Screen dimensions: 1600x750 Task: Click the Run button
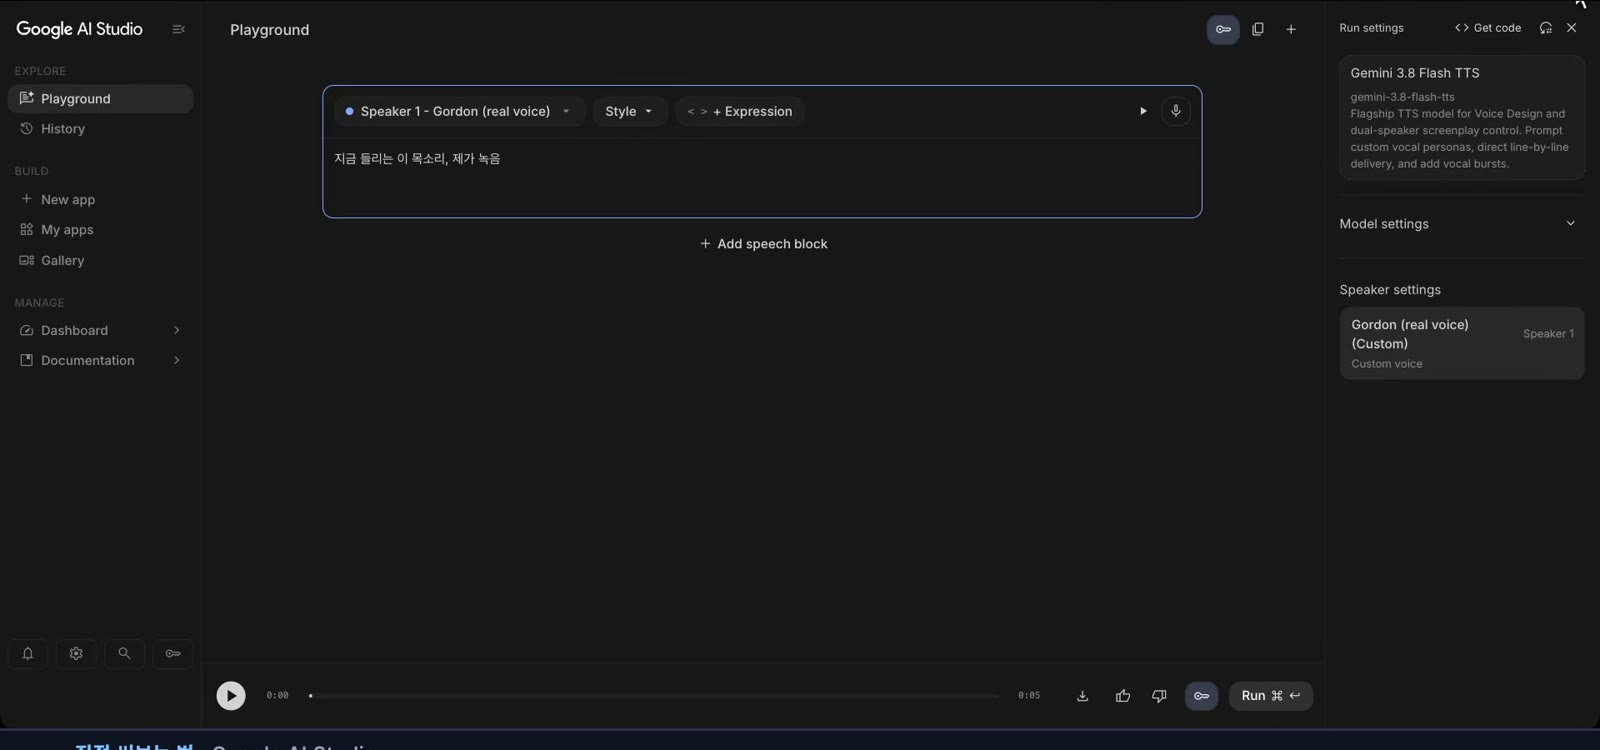(x=1271, y=696)
